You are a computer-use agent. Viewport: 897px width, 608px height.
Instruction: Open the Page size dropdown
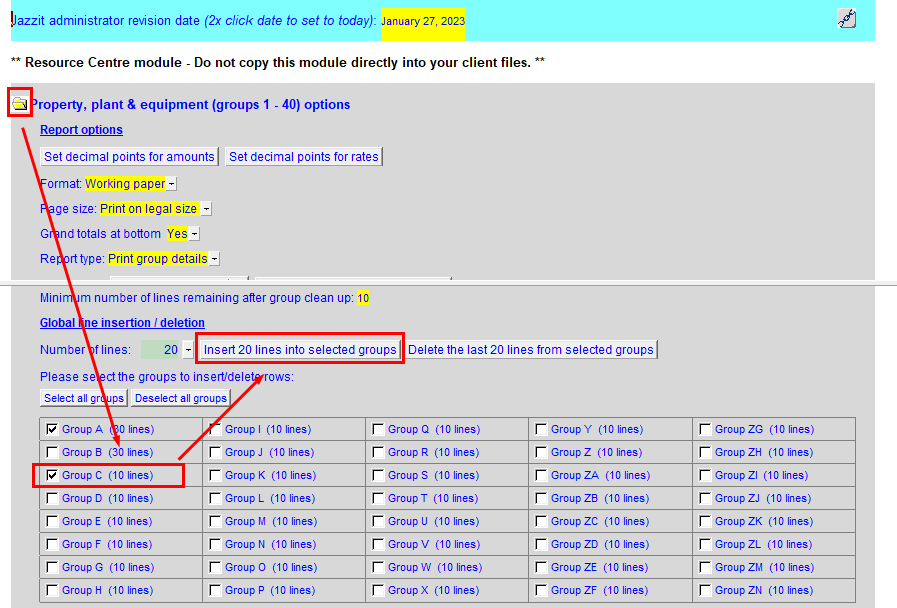[206, 208]
